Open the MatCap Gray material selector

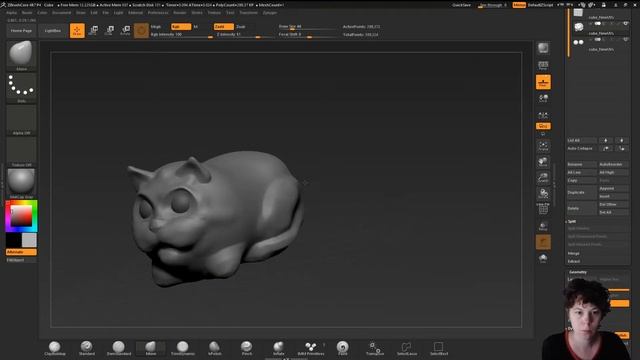pos(21,184)
